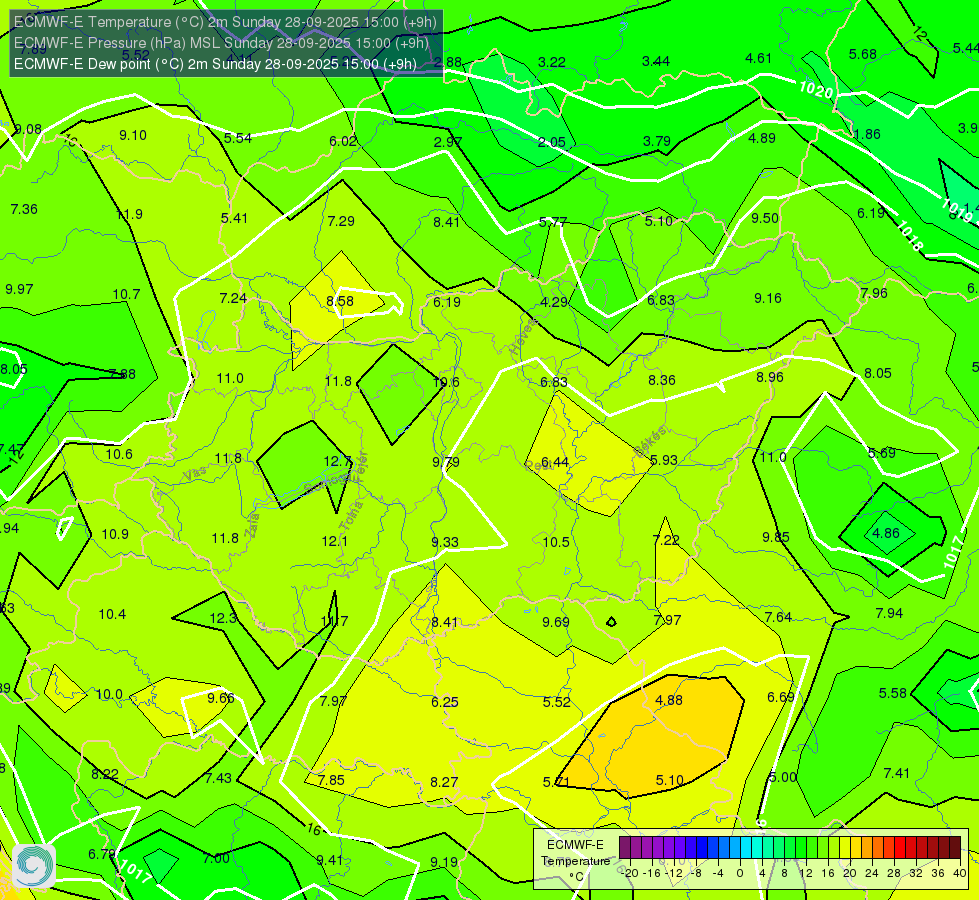Click the grid value 6.44
This screenshot has height=900, width=979.
pos(555,462)
